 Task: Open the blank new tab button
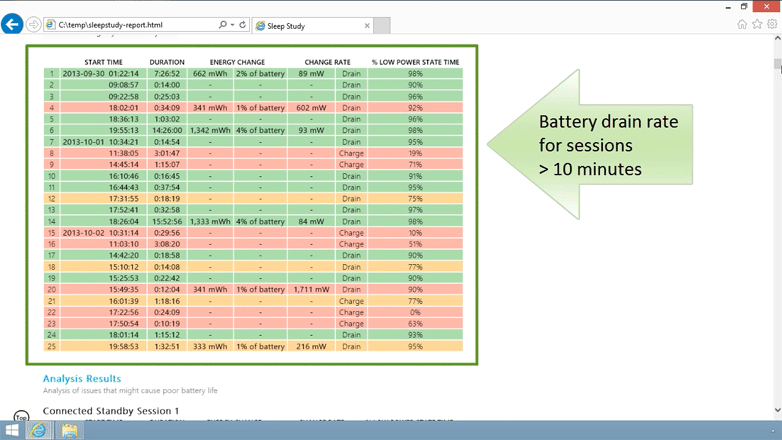[382, 26]
